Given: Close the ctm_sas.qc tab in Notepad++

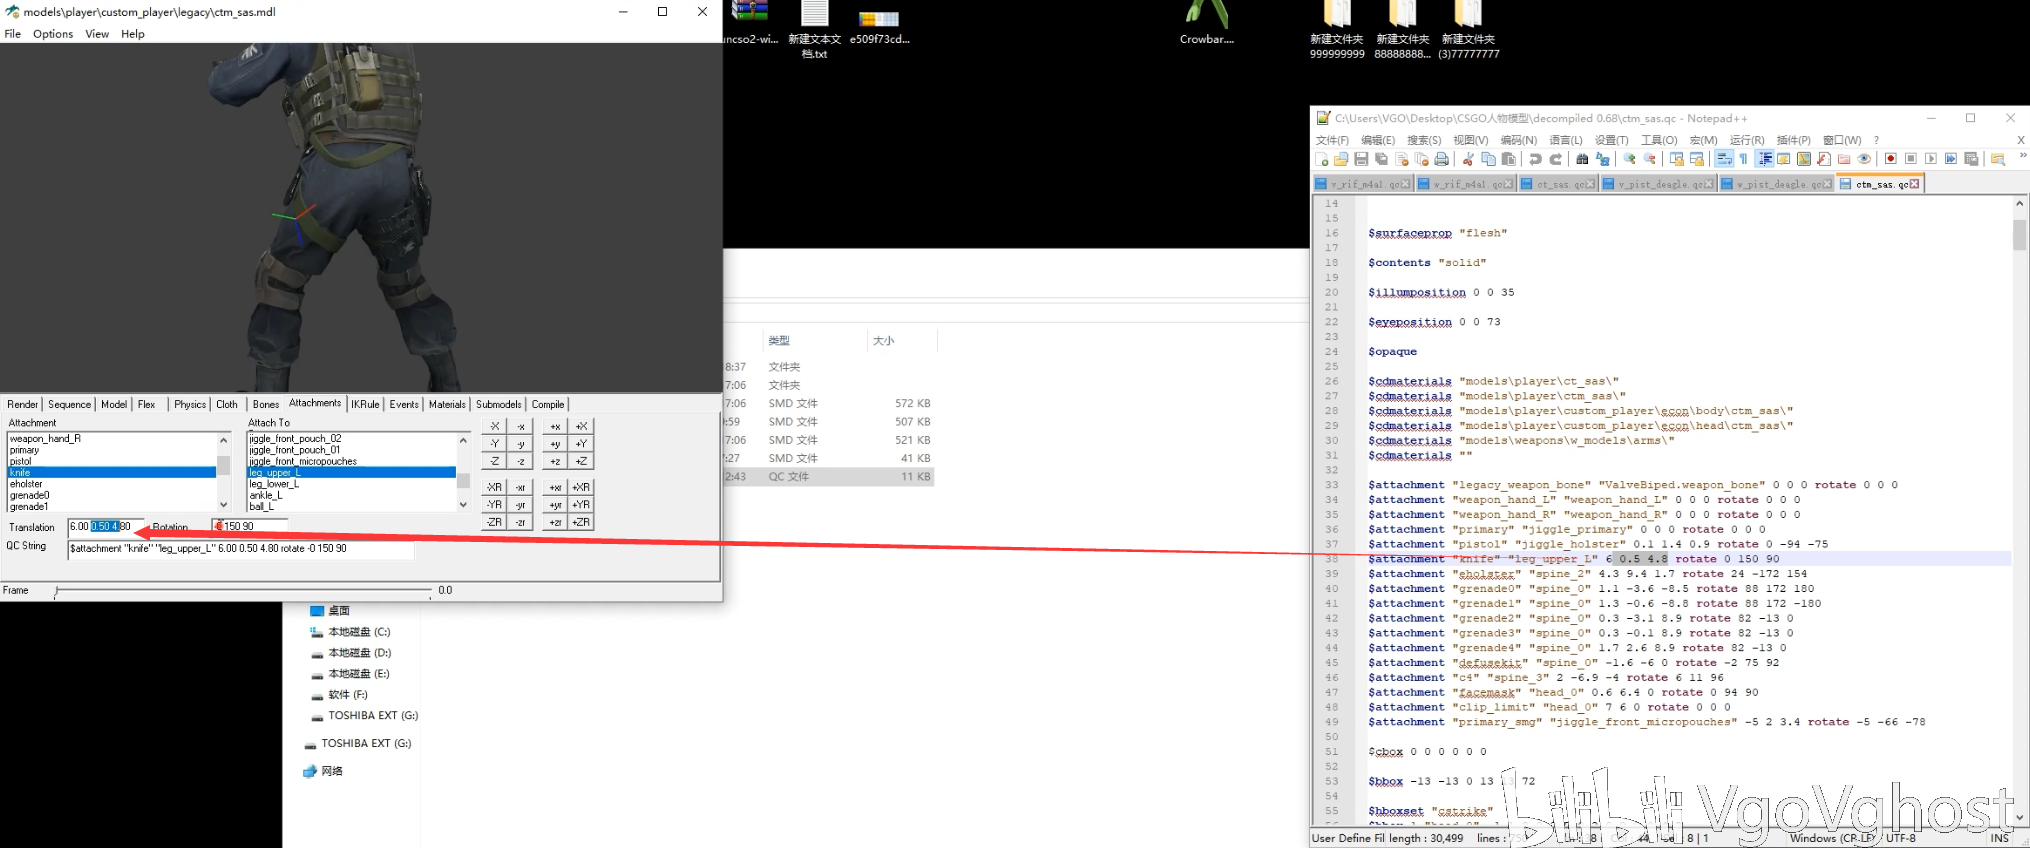Looking at the screenshot, I should pos(1915,184).
